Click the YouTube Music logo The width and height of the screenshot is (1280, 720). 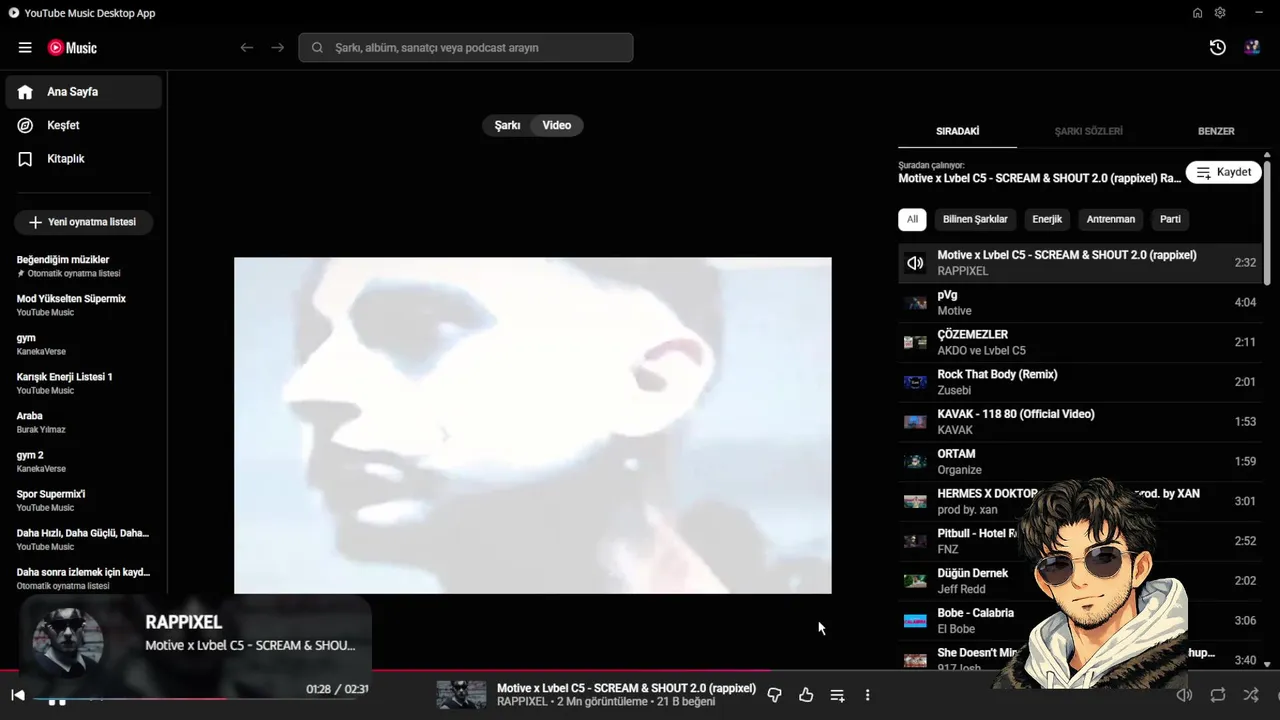[72, 48]
